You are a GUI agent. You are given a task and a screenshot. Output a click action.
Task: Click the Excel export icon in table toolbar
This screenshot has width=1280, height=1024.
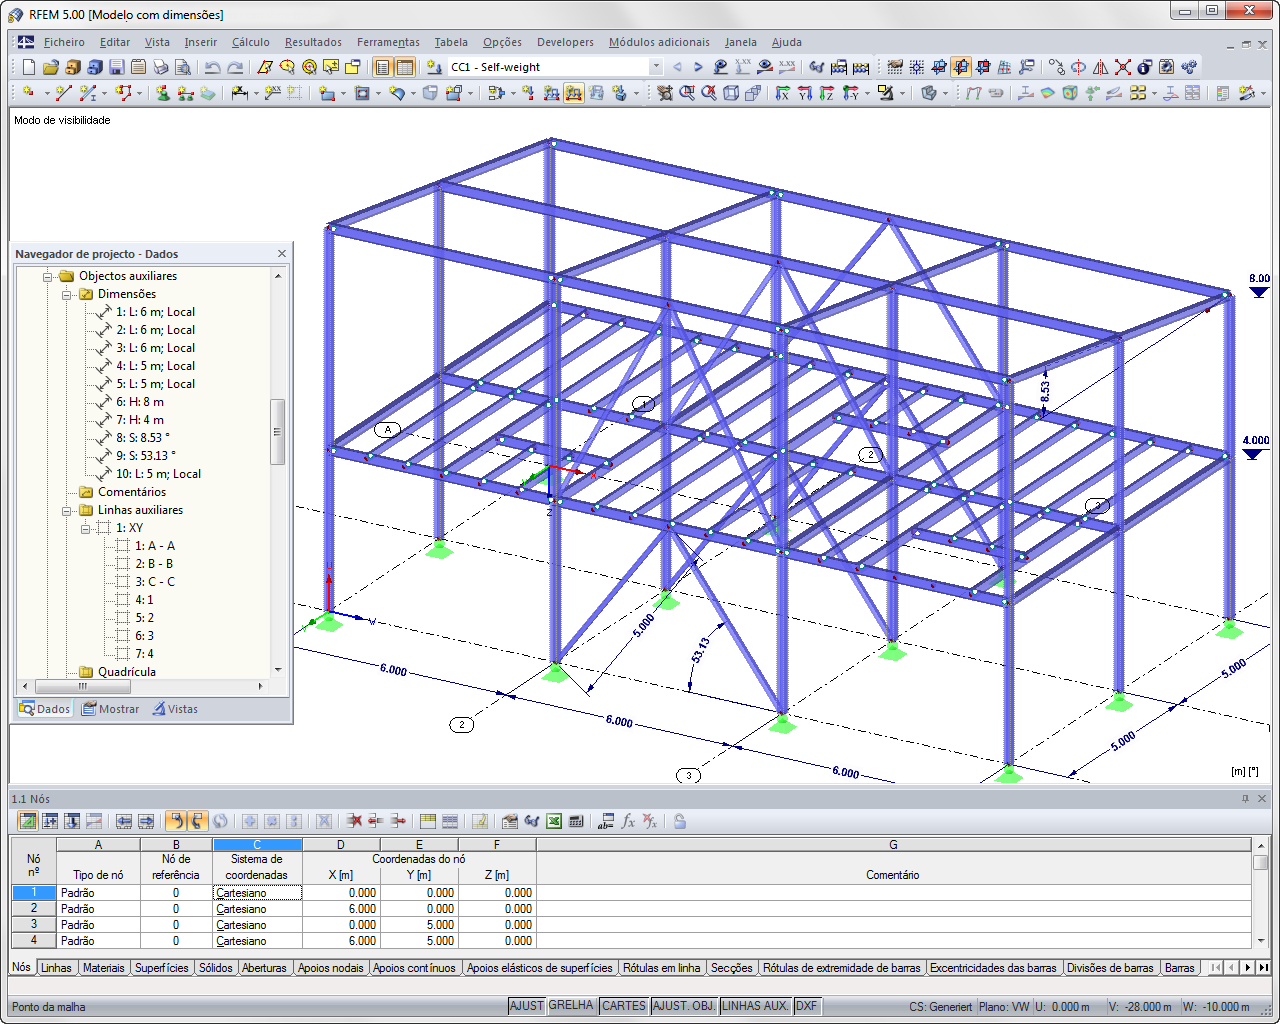(x=554, y=821)
